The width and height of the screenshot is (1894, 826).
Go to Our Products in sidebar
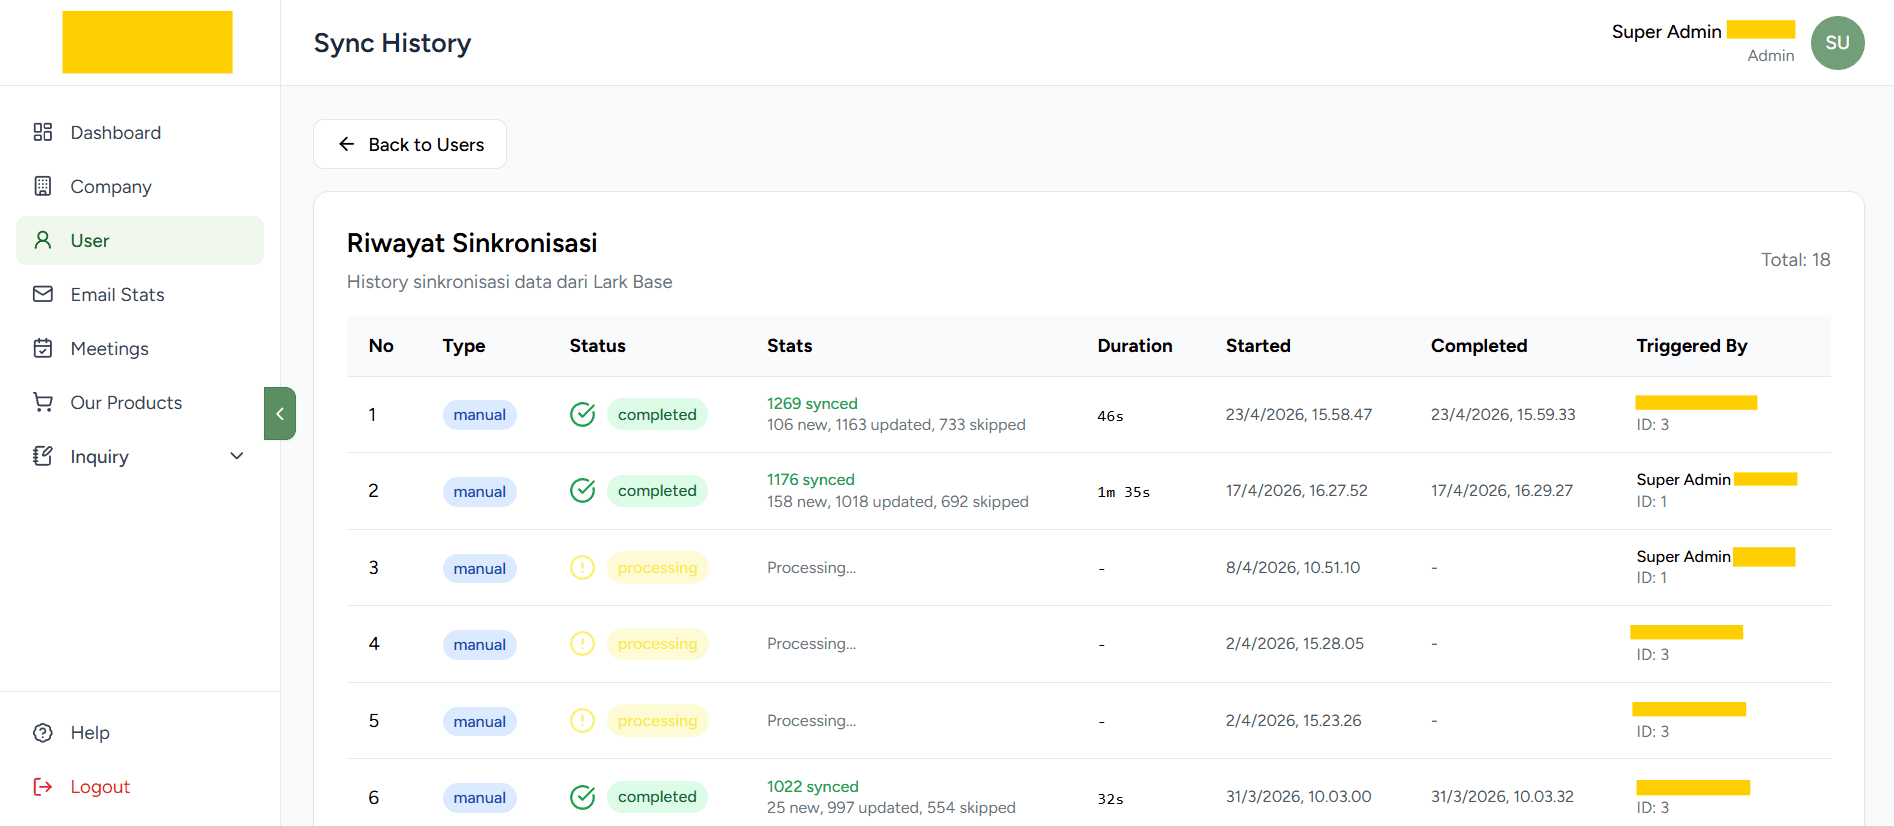pyautogui.click(x=126, y=402)
